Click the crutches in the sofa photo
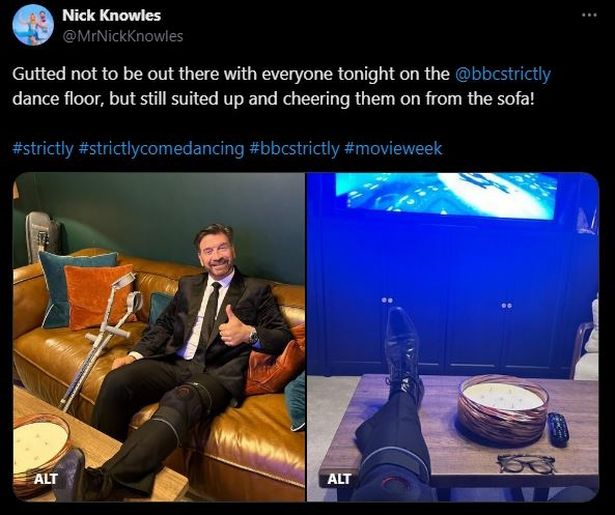The image size is (615, 515). [103, 339]
